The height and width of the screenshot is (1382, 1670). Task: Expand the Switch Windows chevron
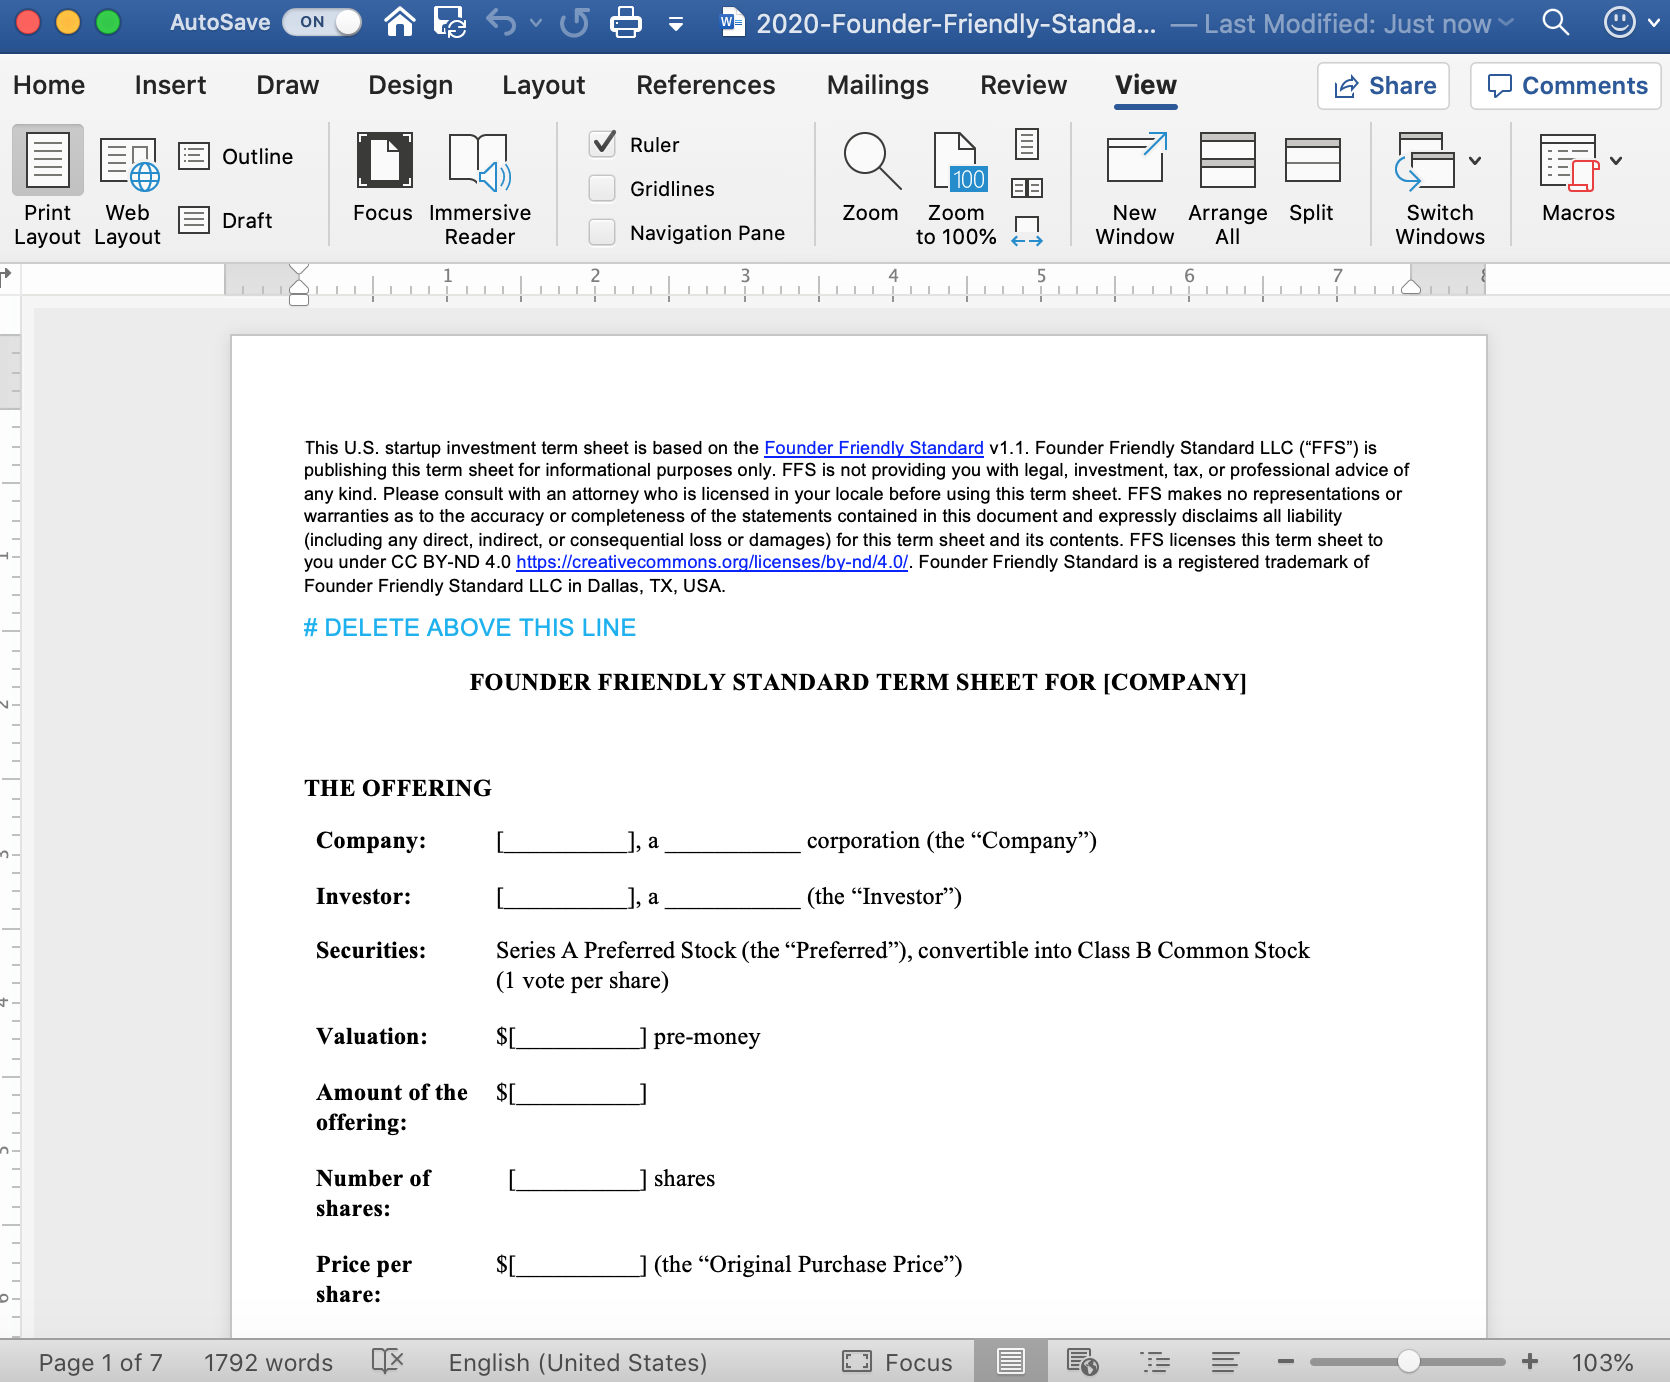pyautogui.click(x=1474, y=159)
